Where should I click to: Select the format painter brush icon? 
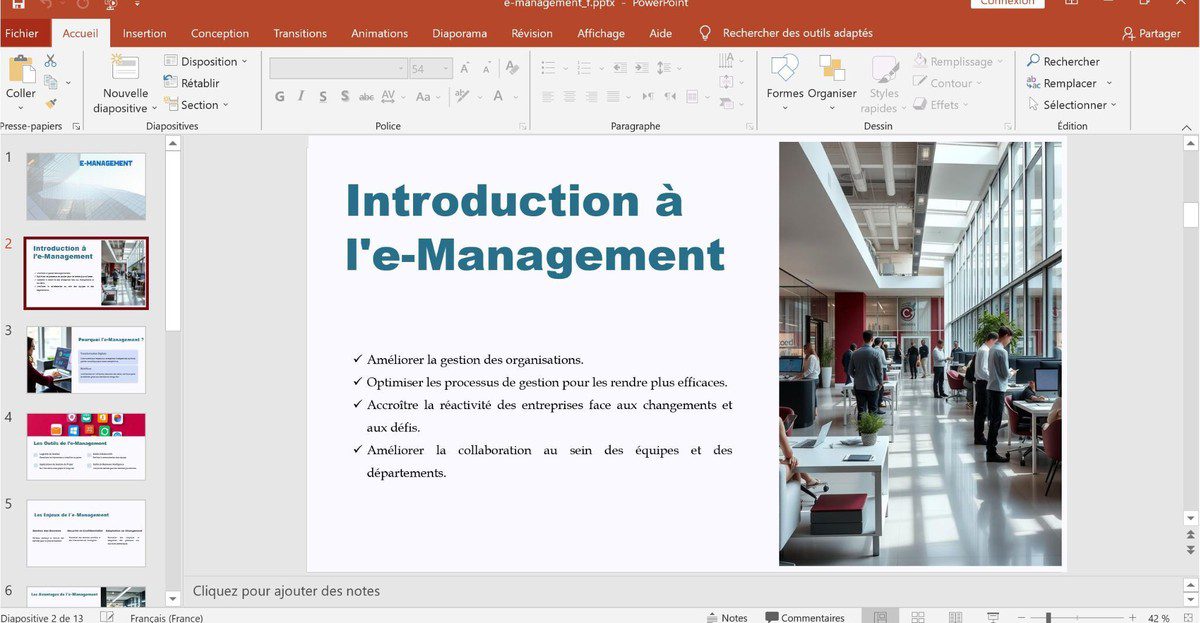click(51, 104)
